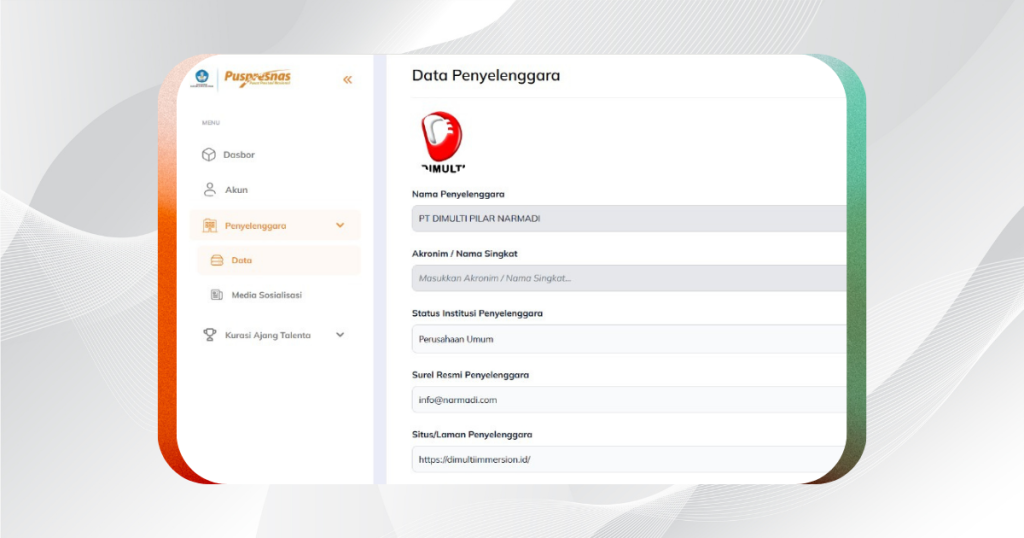Click the Penyelenggara menu icon
The height and width of the screenshot is (538, 1024).
click(210, 226)
